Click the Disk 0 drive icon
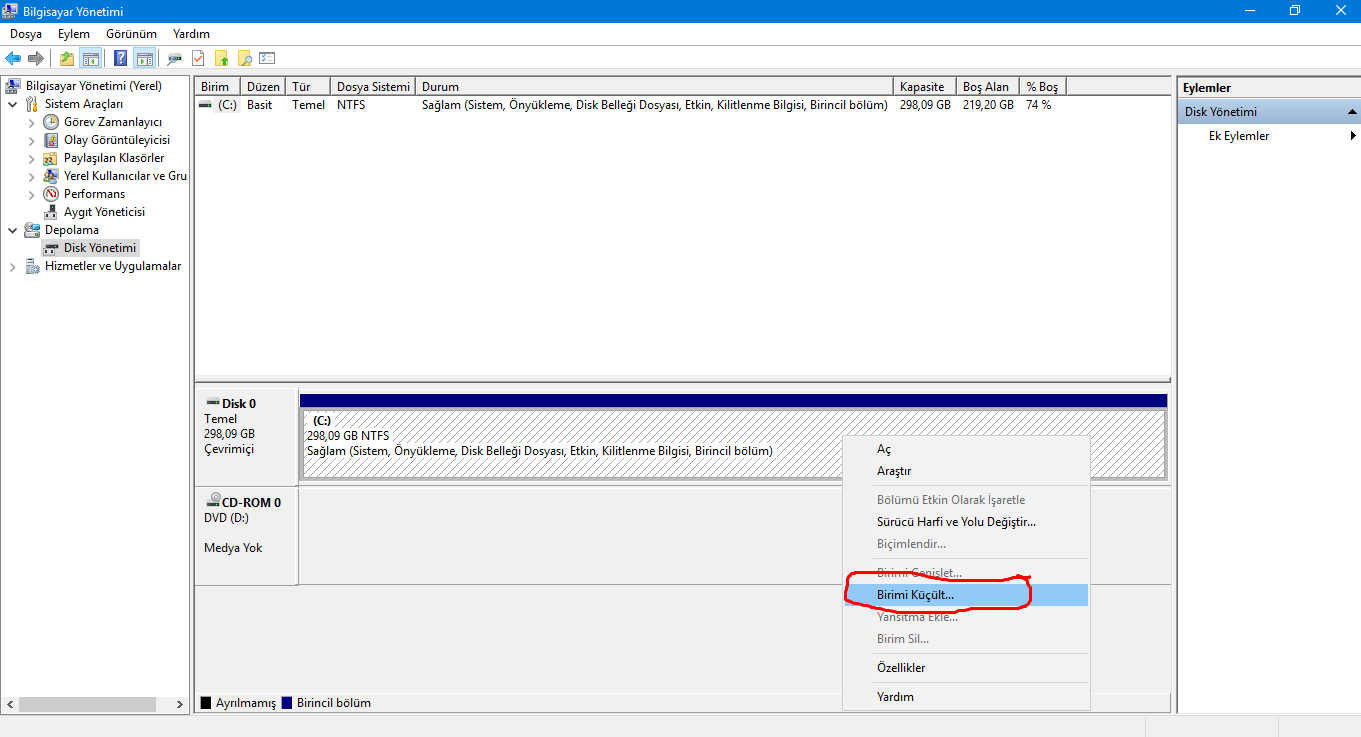 coord(212,402)
